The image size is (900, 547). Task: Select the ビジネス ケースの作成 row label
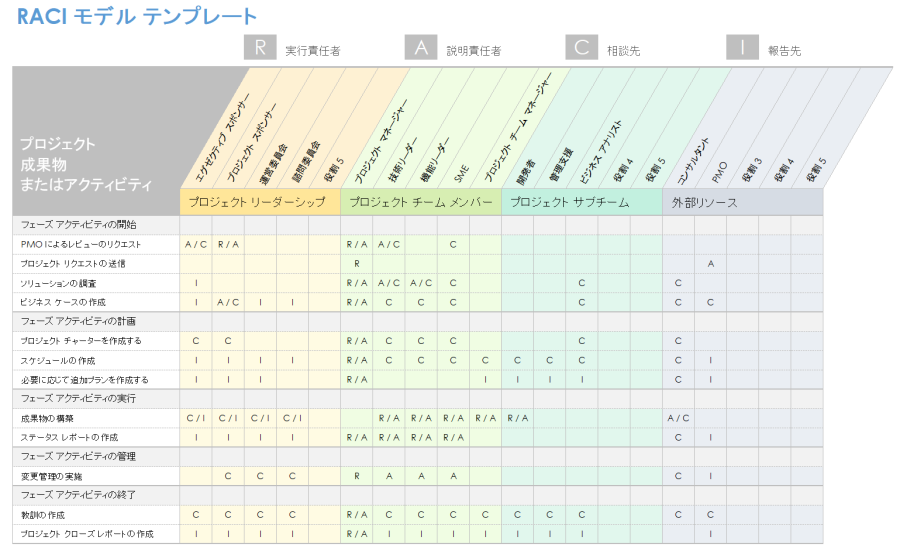coord(63,302)
